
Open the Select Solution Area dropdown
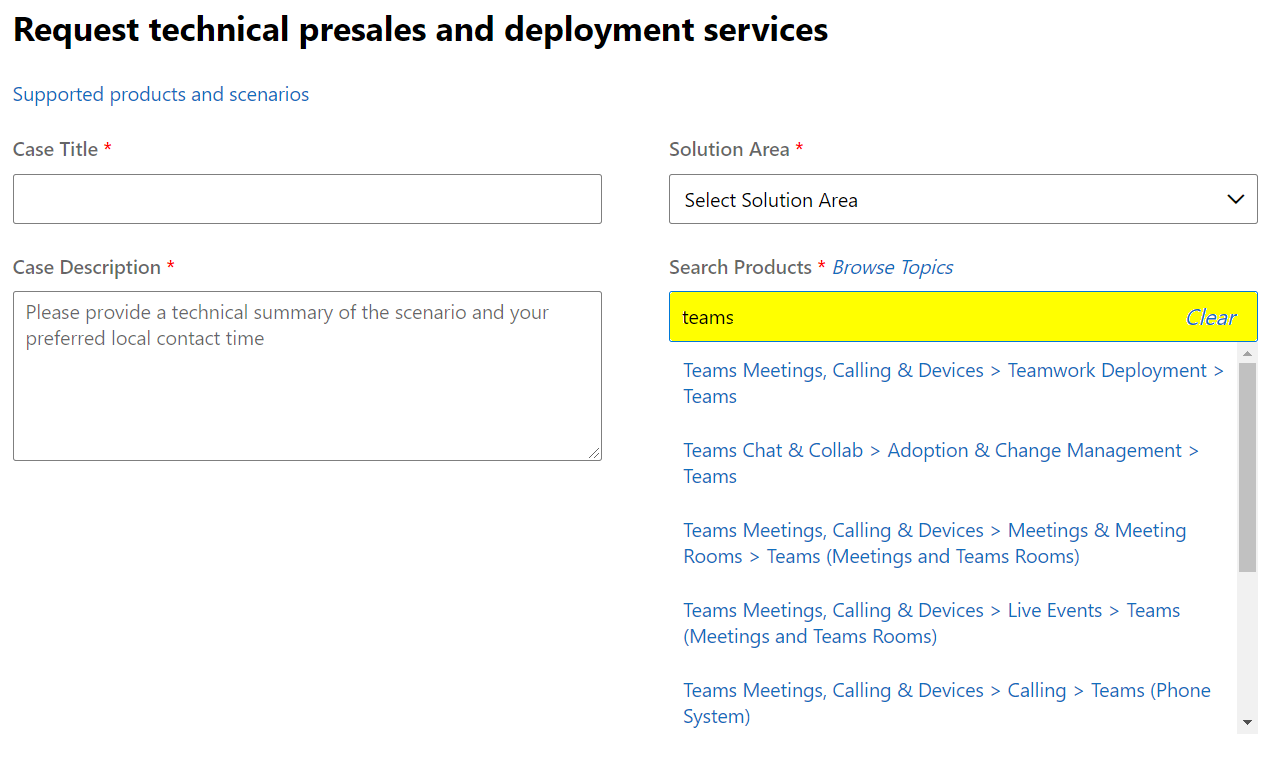950,199
